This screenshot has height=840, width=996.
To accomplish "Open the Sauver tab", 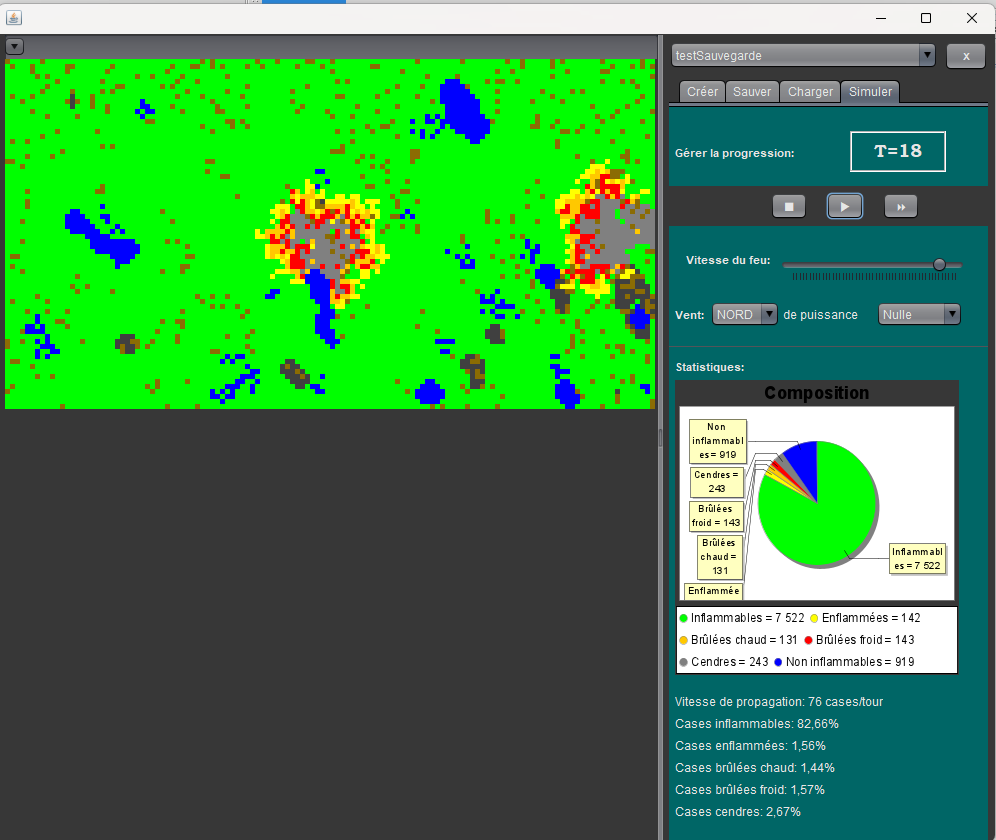I will (x=752, y=91).
